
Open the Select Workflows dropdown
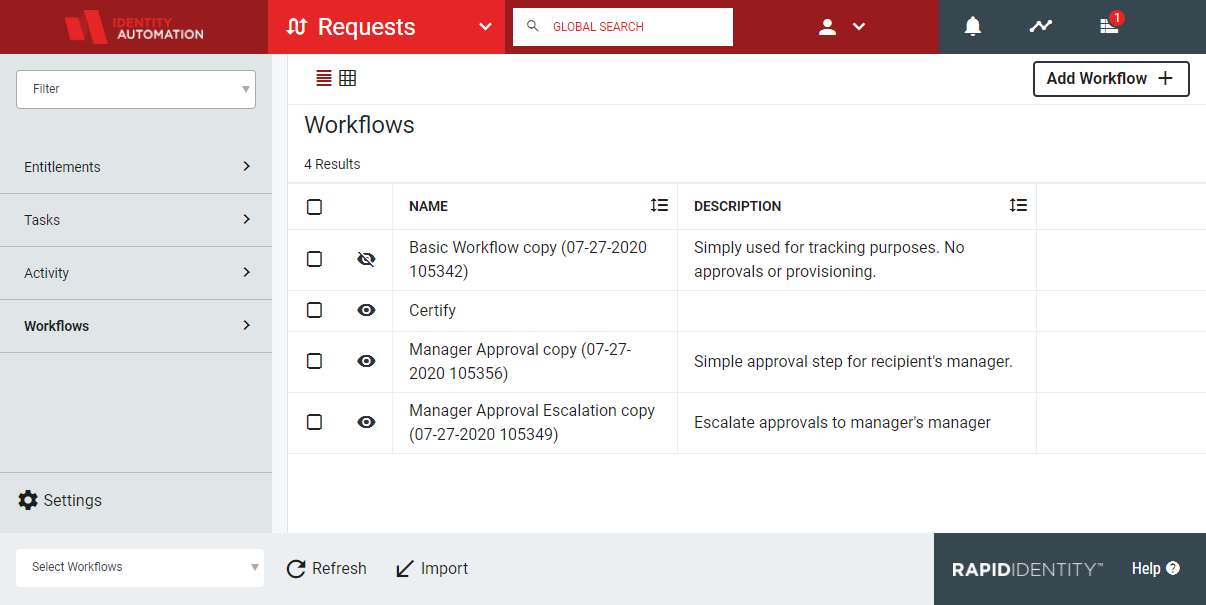[140, 567]
